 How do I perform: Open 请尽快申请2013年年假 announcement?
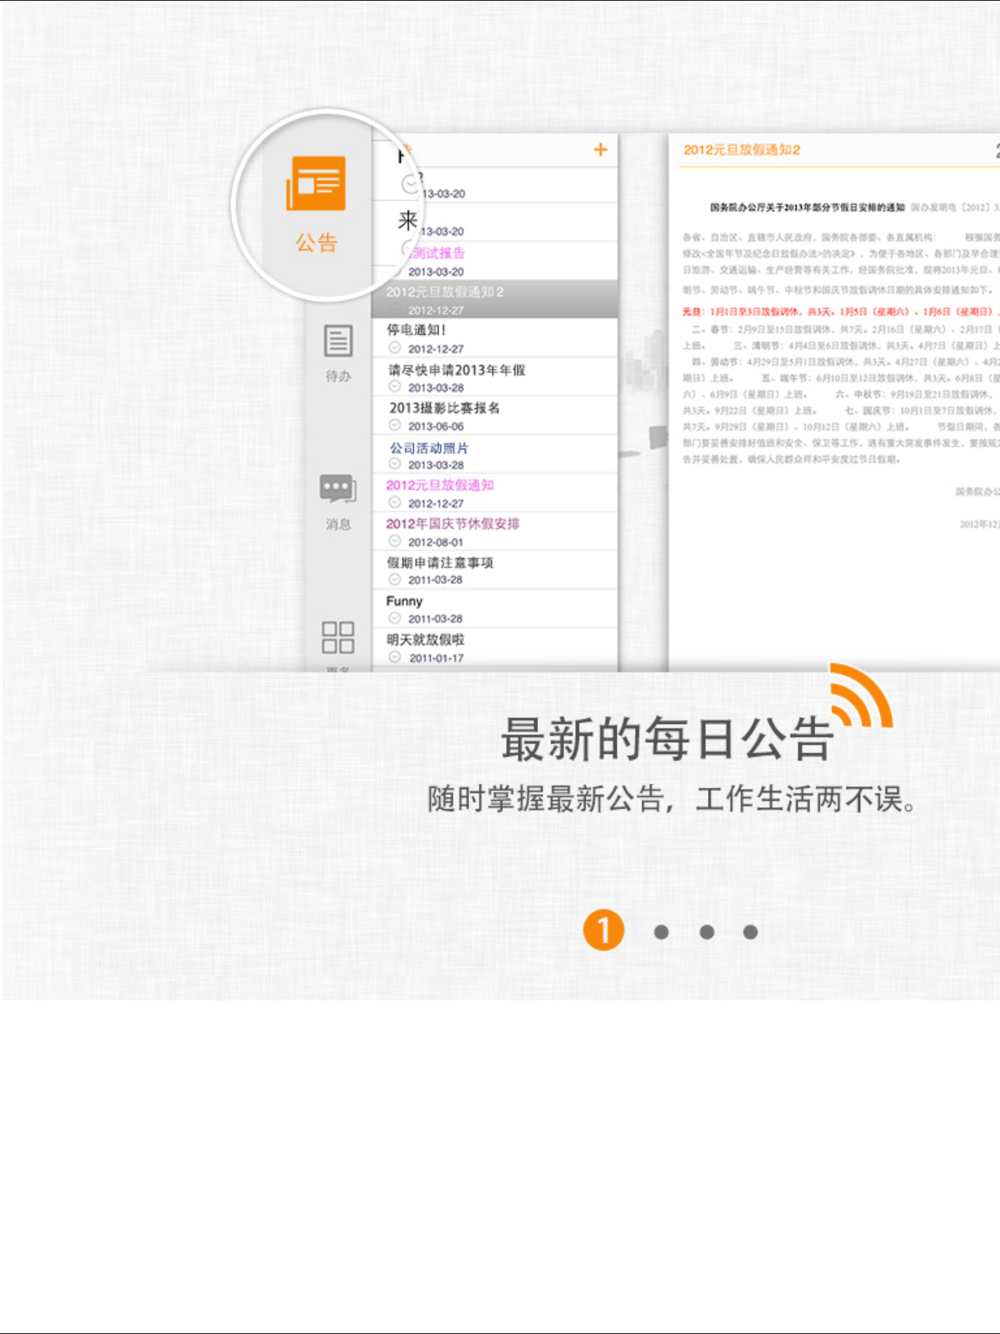click(496, 377)
